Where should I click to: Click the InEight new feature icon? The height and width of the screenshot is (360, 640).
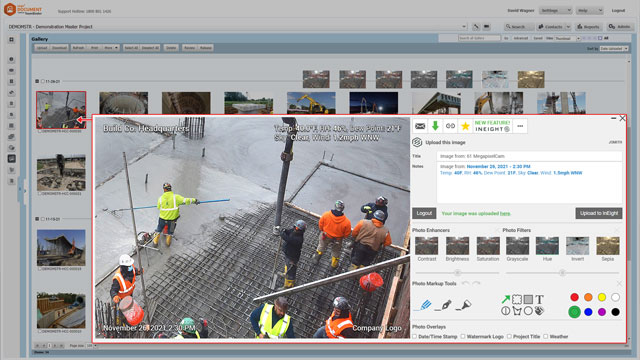click(x=492, y=126)
